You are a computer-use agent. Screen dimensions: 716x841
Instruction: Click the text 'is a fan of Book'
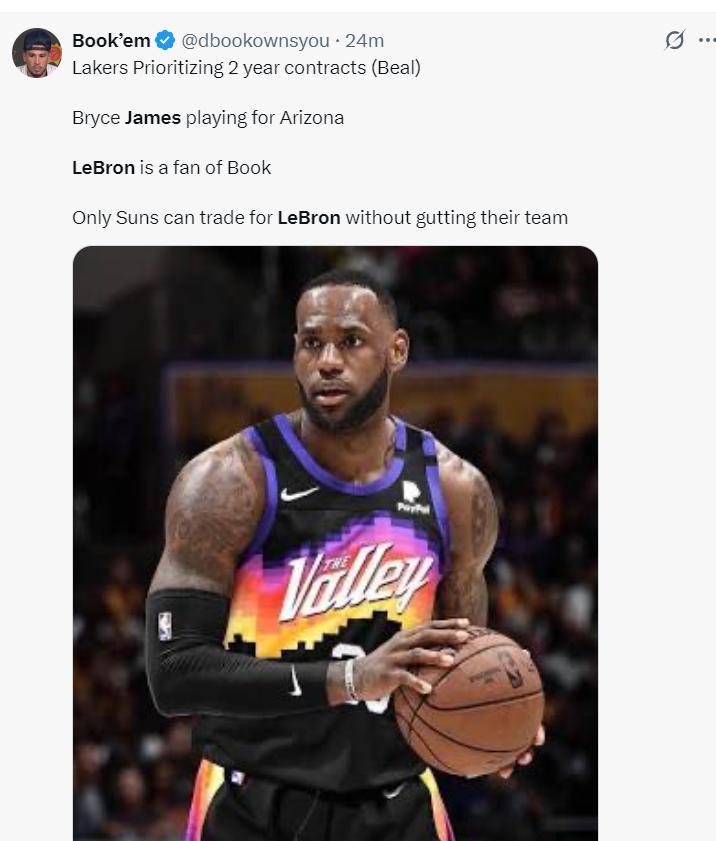click(x=205, y=168)
